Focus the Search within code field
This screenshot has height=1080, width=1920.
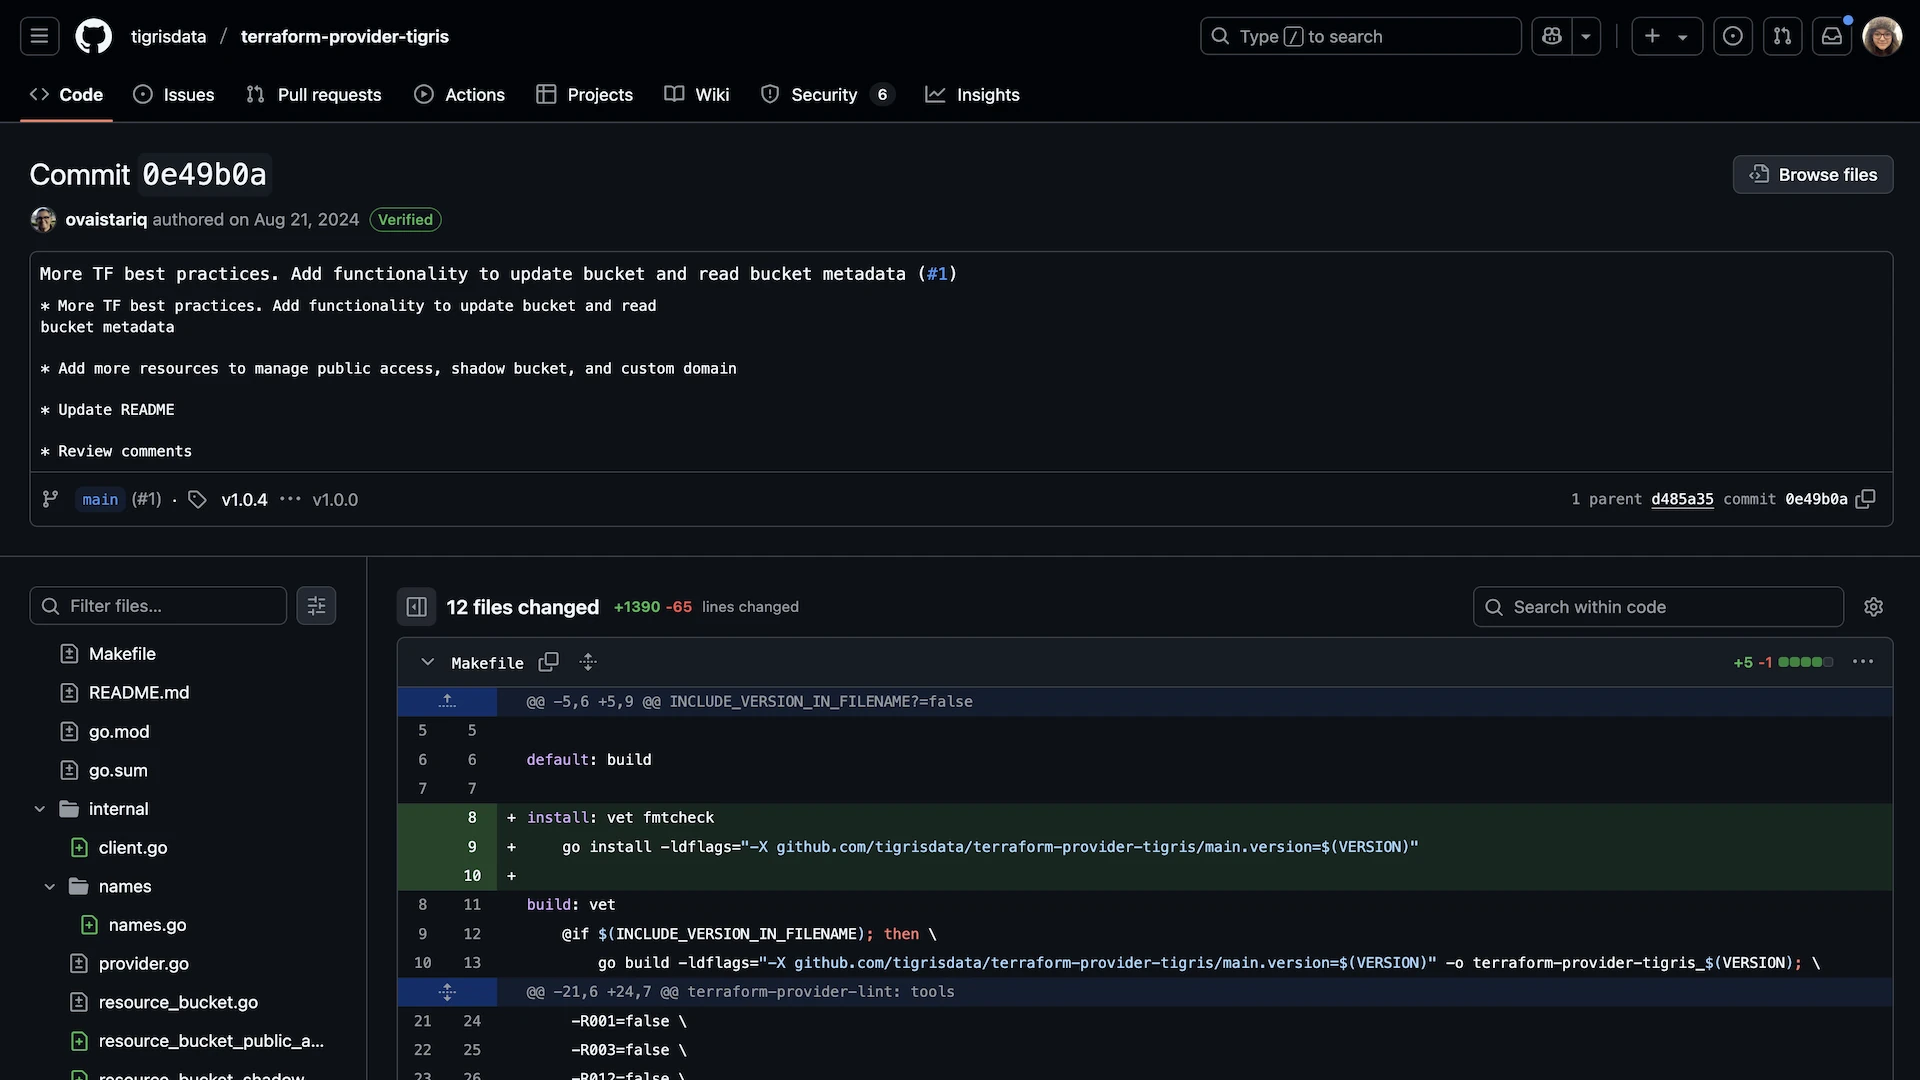(x=1658, y=607)
